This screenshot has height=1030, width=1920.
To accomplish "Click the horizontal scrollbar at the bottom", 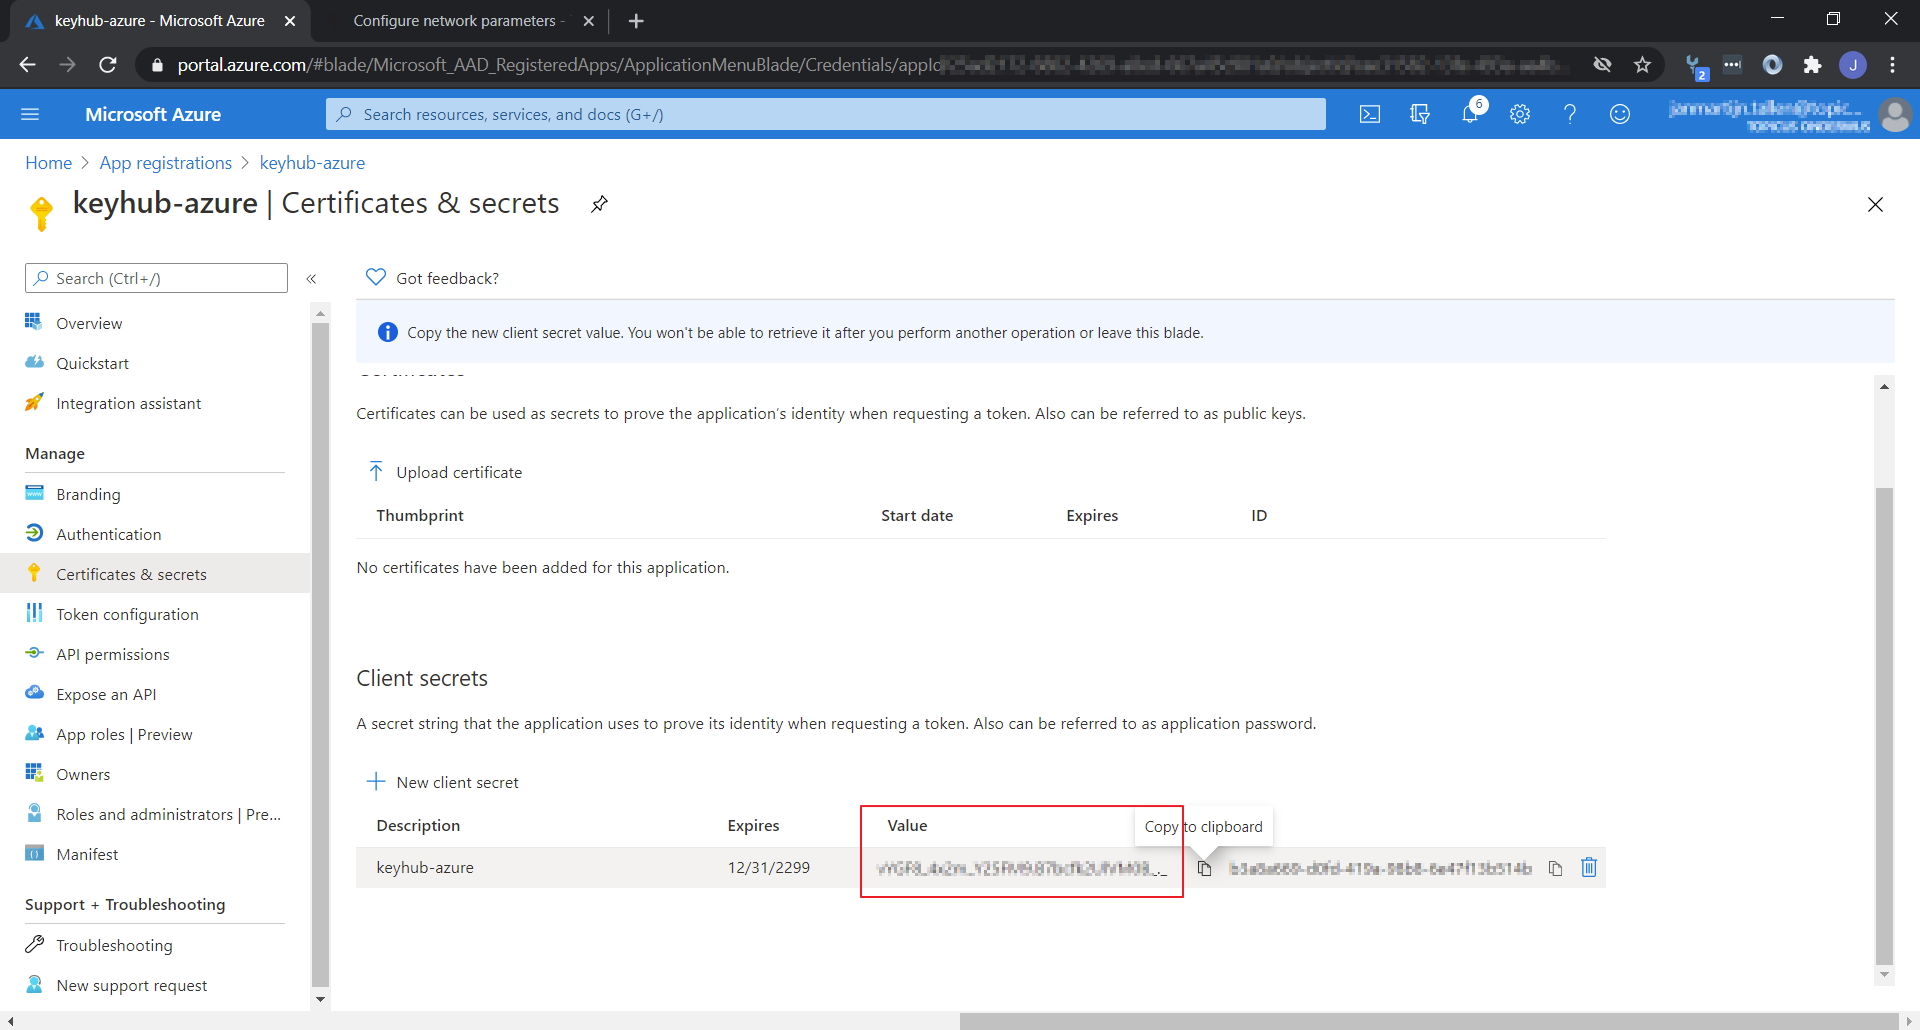I will 1429,1021.
